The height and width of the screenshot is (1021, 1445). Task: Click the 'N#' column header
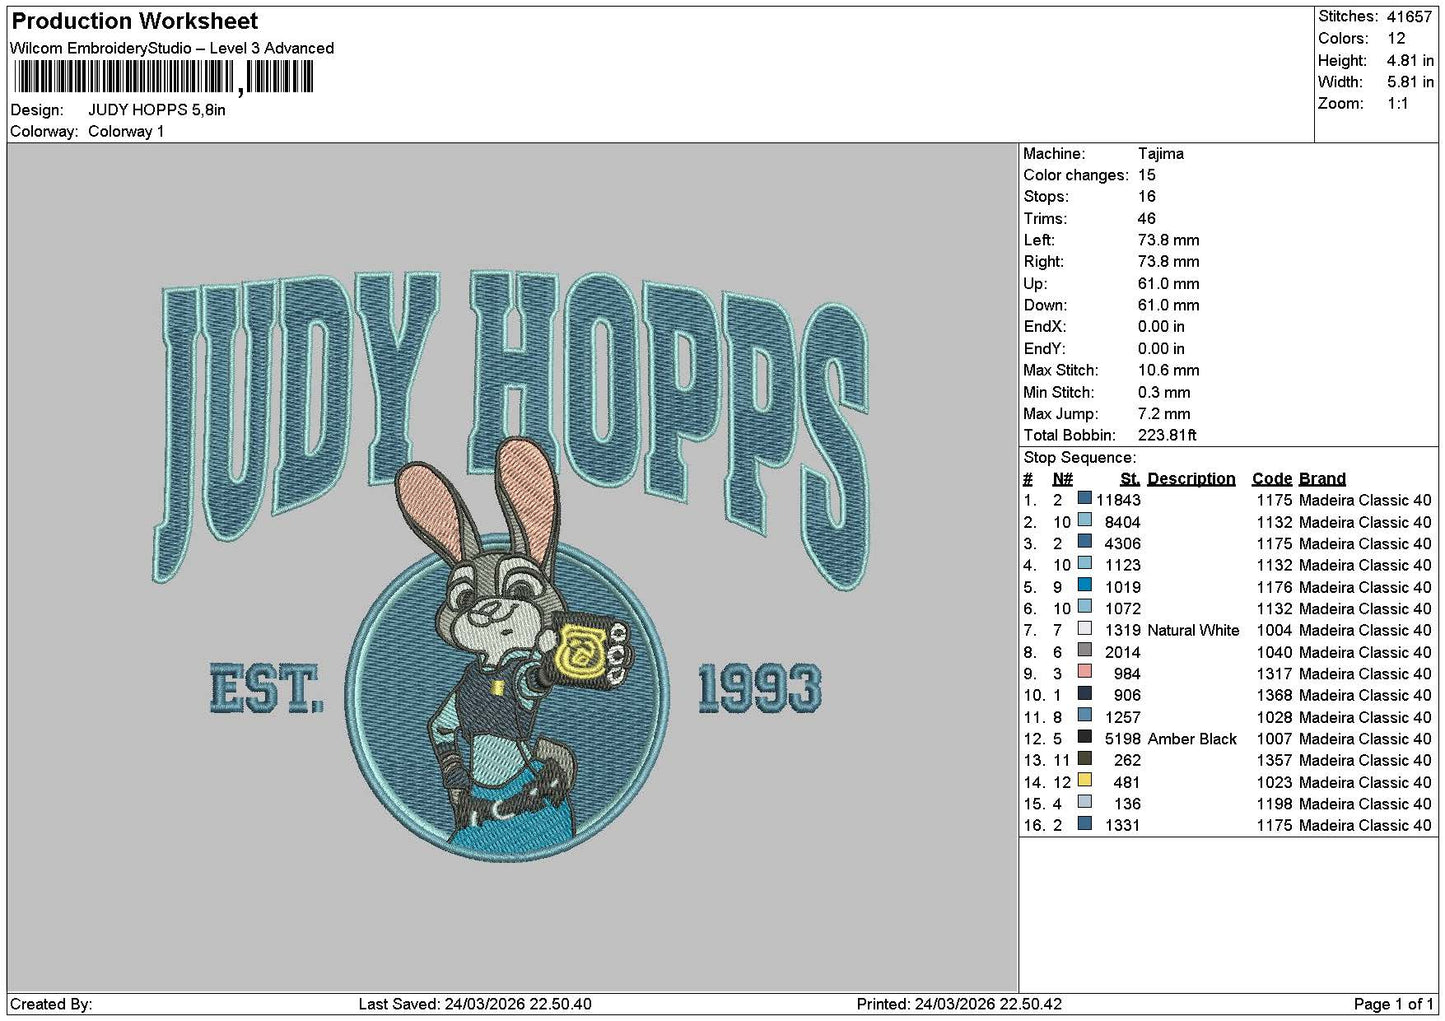pos(1062,479)
